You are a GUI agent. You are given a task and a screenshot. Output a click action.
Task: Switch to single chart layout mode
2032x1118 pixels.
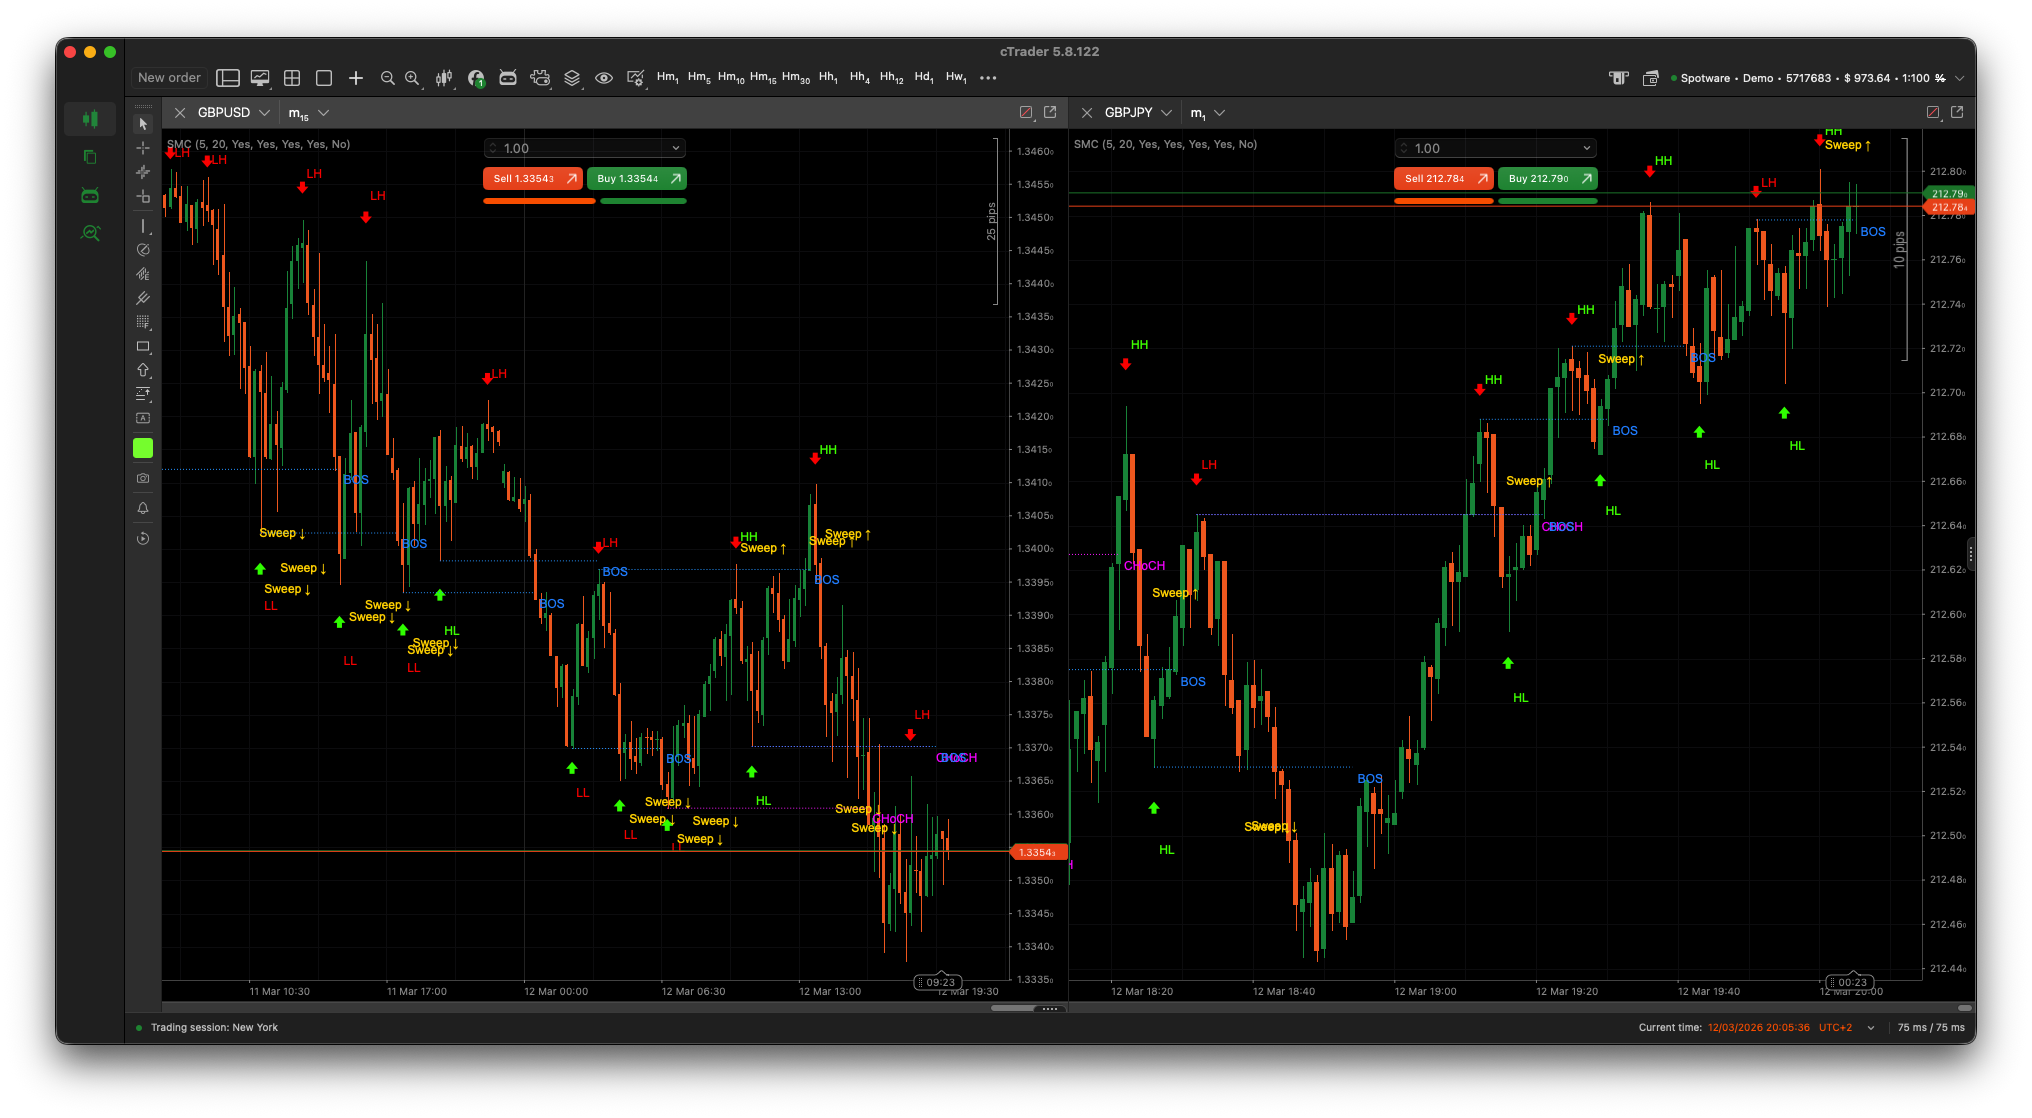coord(324,78)
